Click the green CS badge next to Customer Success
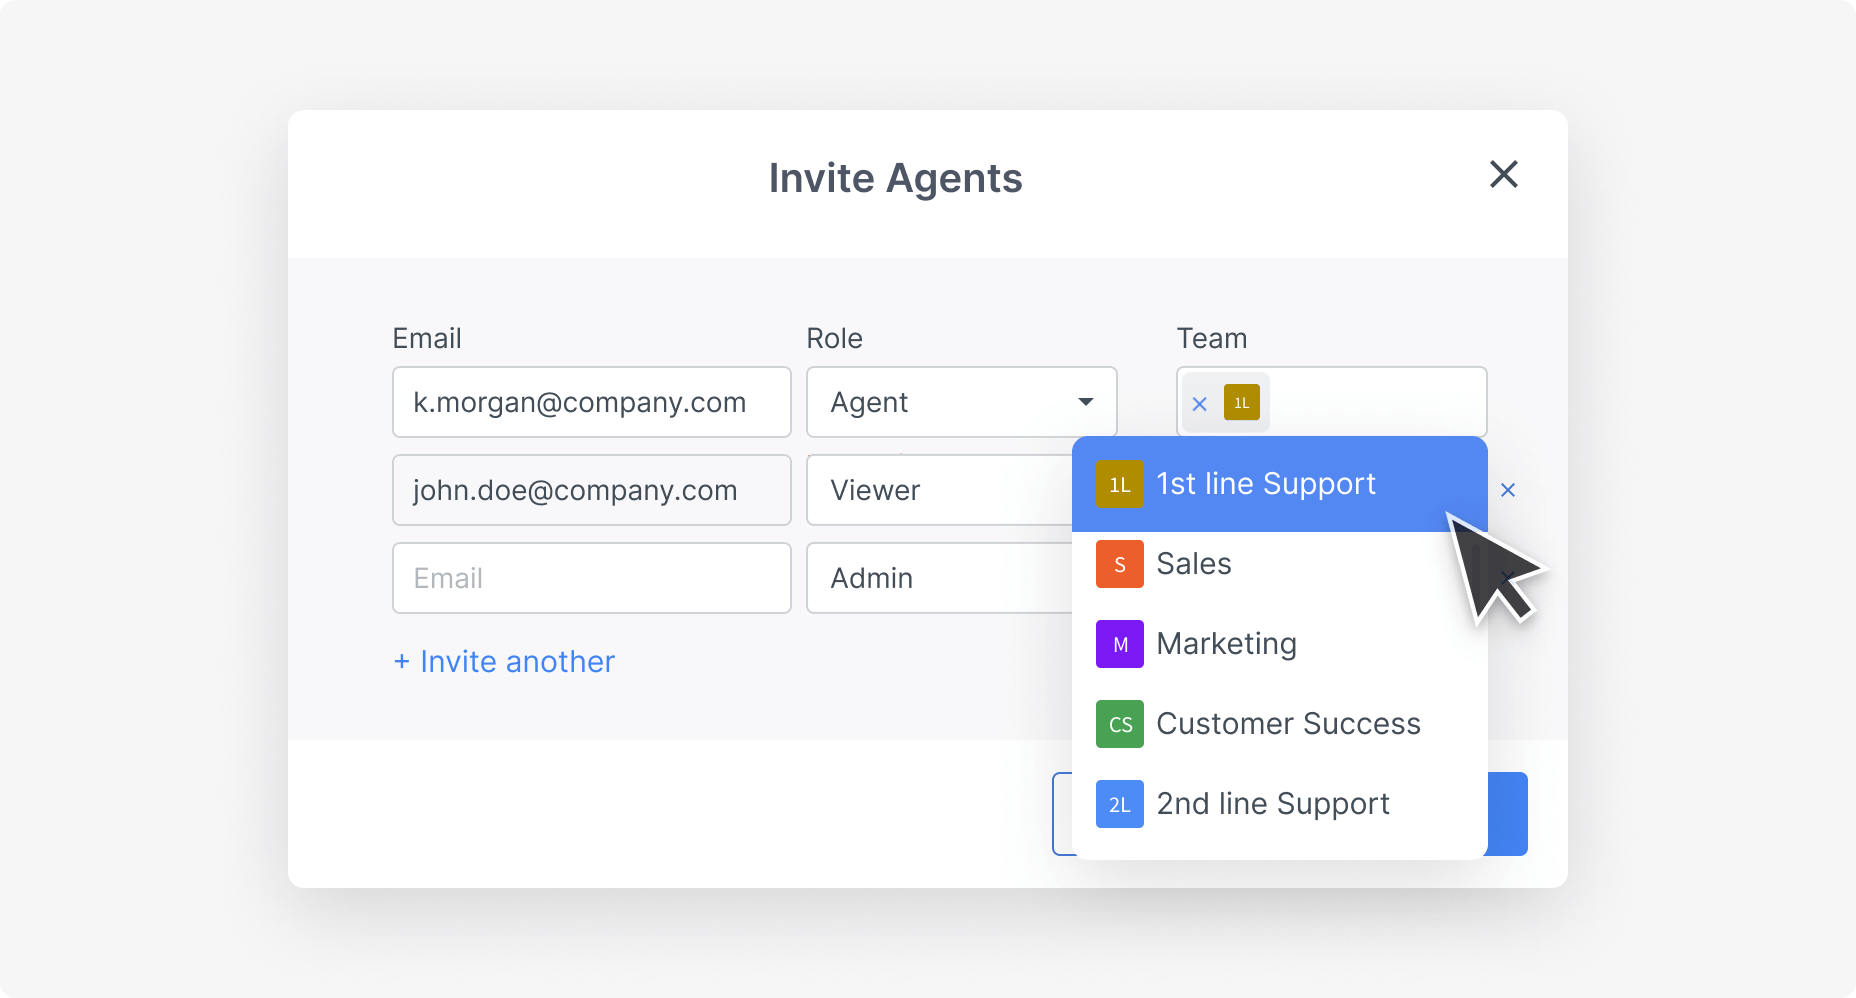Image resolution: width=1856 pixels, height=998 pixels. [x=1119, y=724]
